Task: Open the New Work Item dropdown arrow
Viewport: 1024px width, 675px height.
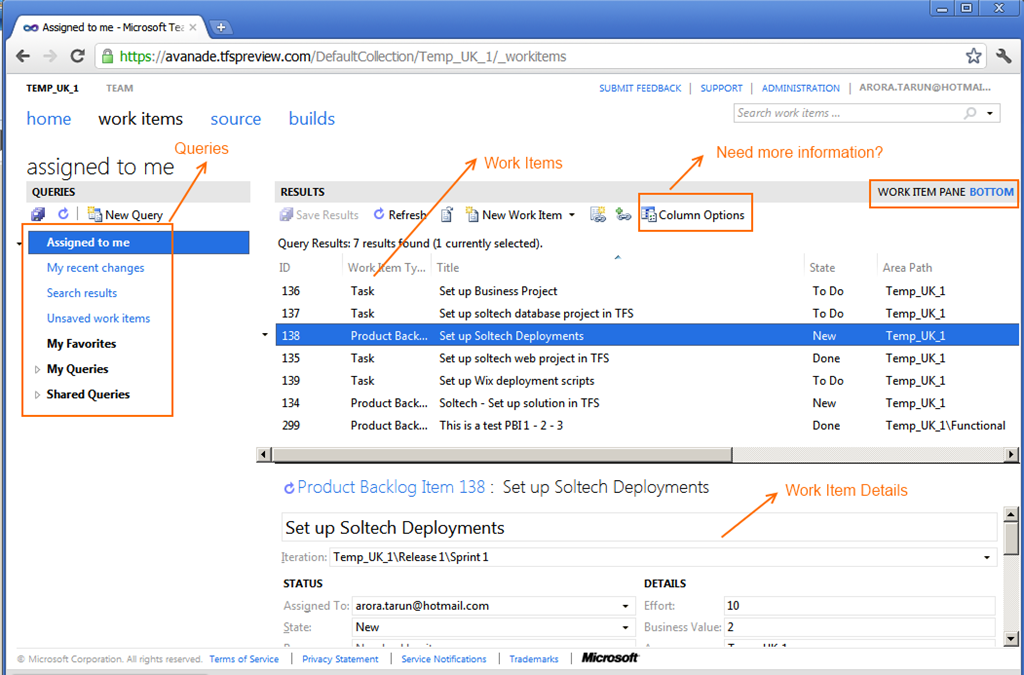Action: 572,215
